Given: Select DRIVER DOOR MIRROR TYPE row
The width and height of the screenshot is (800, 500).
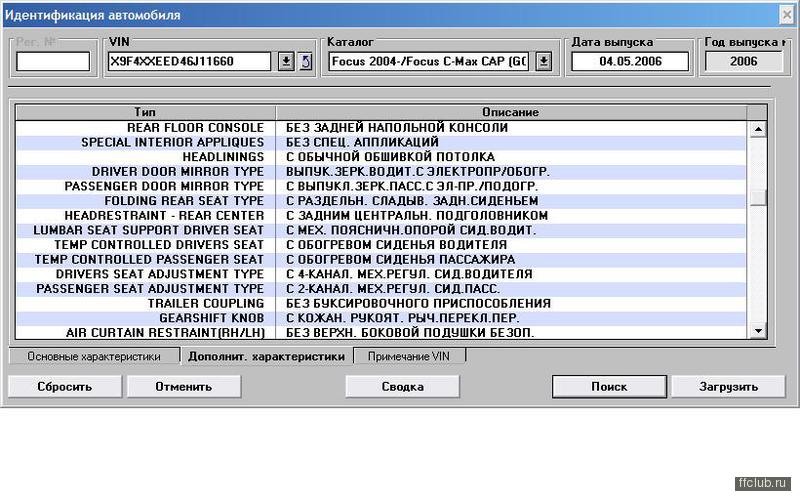Looking at the screenshot, I should [381, 172].
